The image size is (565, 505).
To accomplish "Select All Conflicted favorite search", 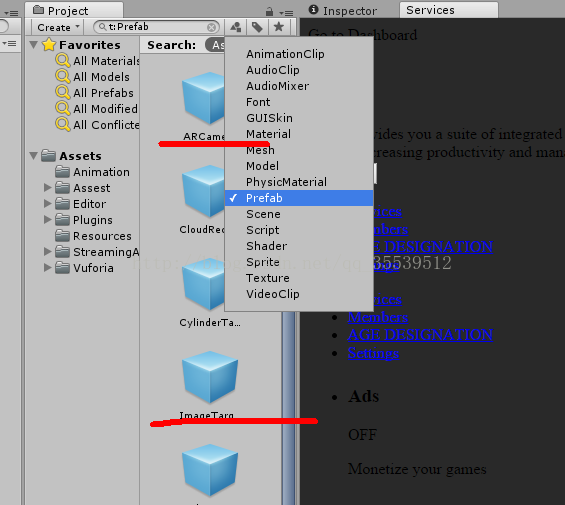I will point(97,125).
